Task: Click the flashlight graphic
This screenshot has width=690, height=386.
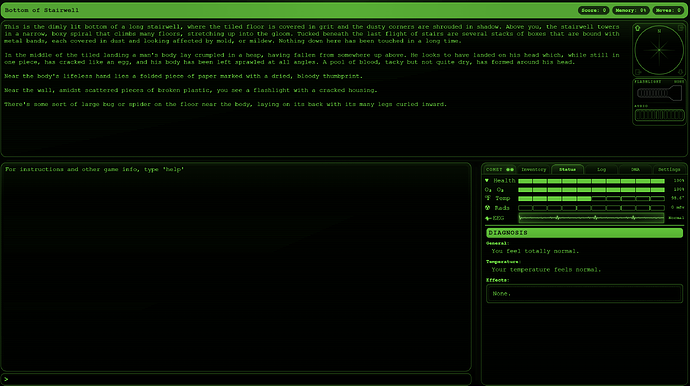Action: 659,93
